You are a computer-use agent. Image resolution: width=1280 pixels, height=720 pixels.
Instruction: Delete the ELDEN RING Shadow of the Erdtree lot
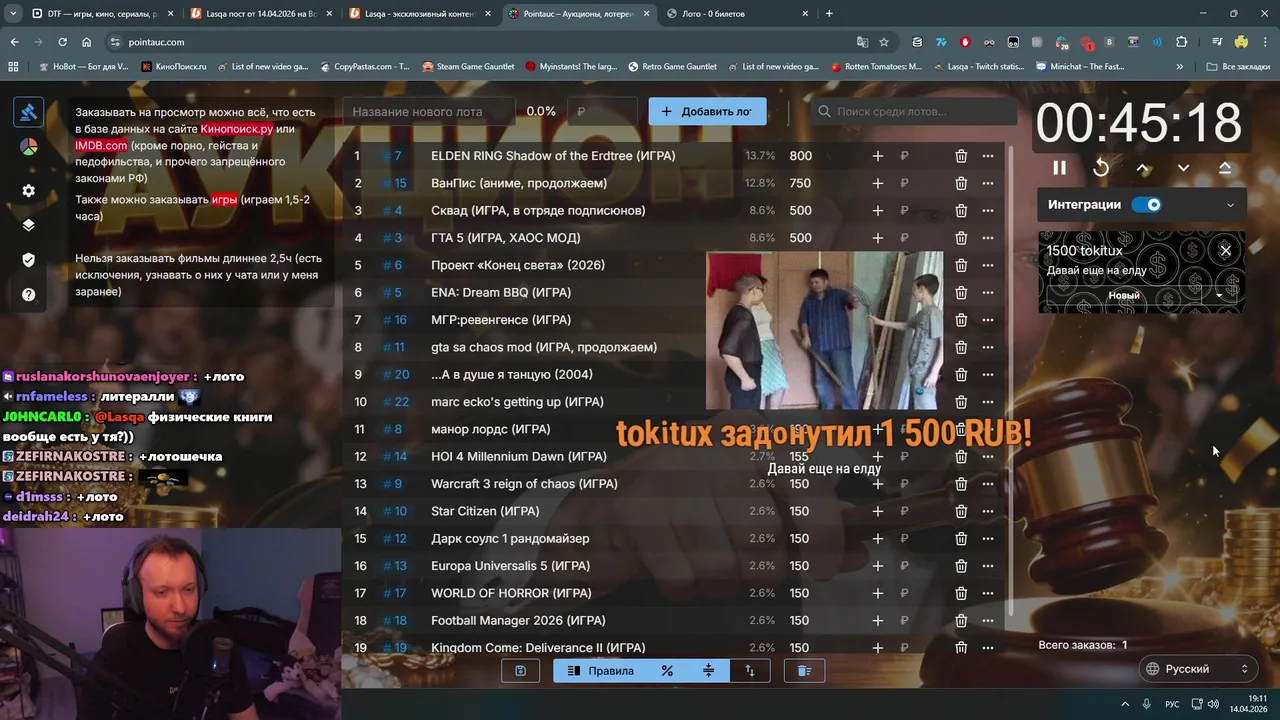tap(960, 156)
